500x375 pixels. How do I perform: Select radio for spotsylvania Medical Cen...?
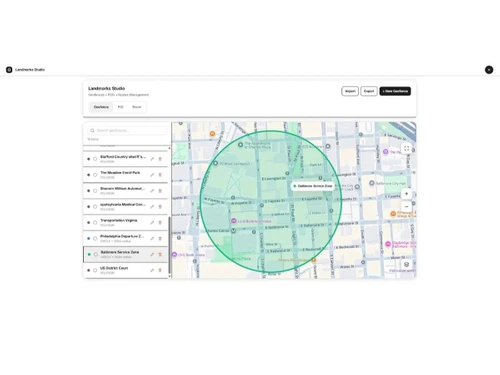95,207
